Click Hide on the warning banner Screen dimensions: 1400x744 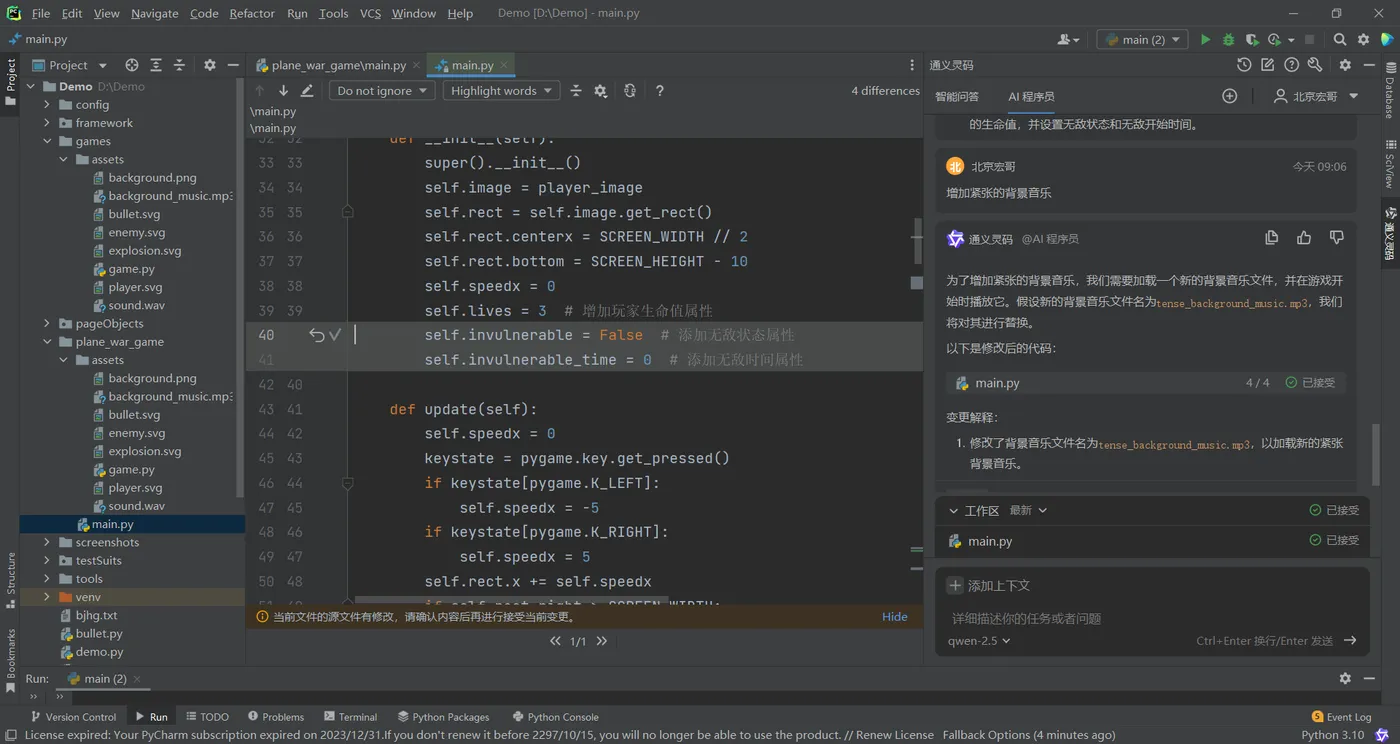[894, 617]
